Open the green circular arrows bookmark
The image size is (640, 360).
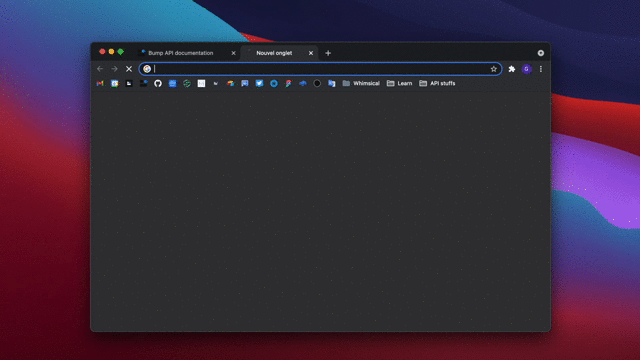(187, 83)
